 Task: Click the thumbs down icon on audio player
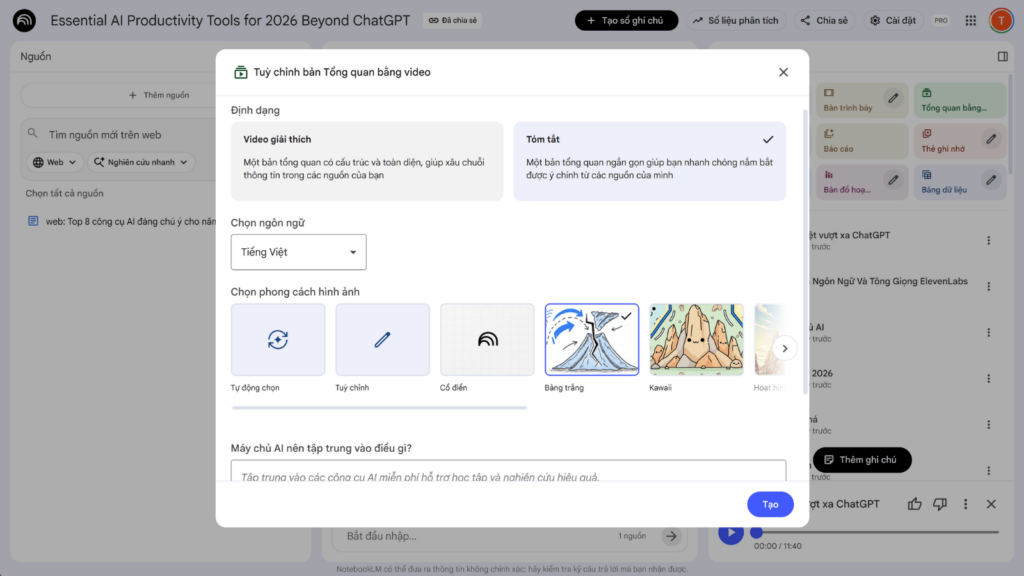click(940, 504)
